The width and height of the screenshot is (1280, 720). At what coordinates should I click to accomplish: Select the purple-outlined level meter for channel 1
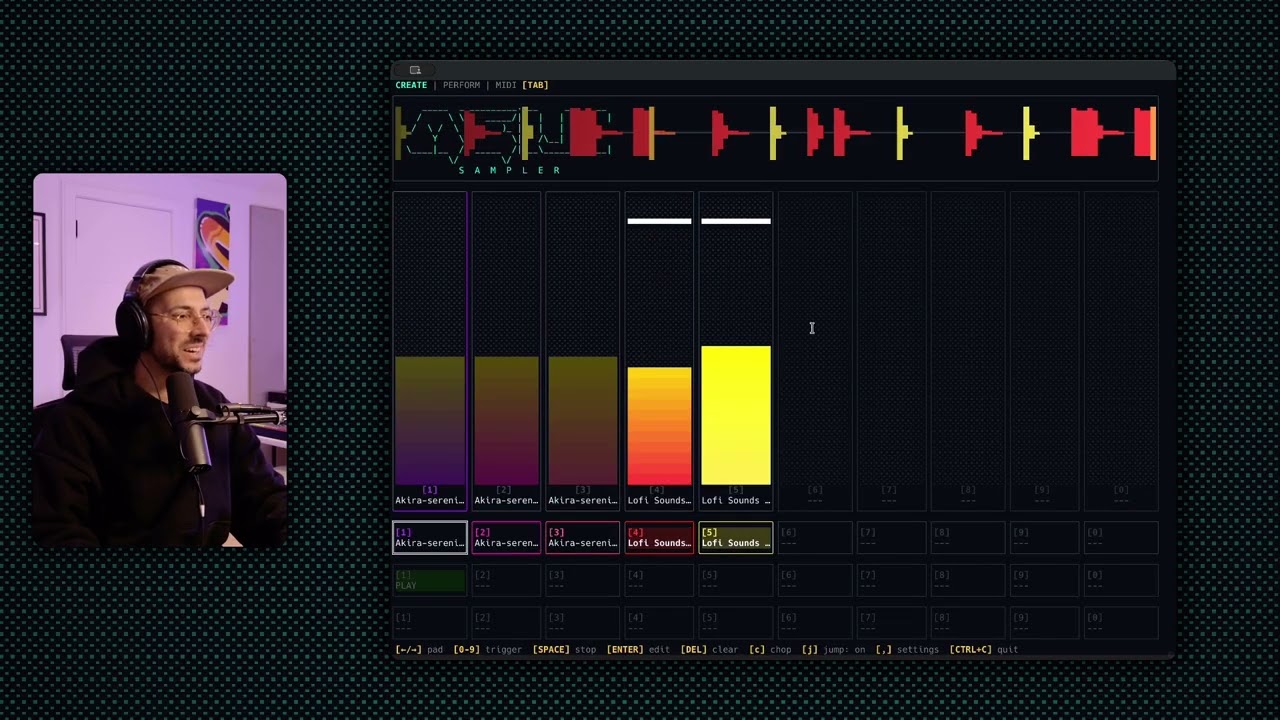coord(430,350)
